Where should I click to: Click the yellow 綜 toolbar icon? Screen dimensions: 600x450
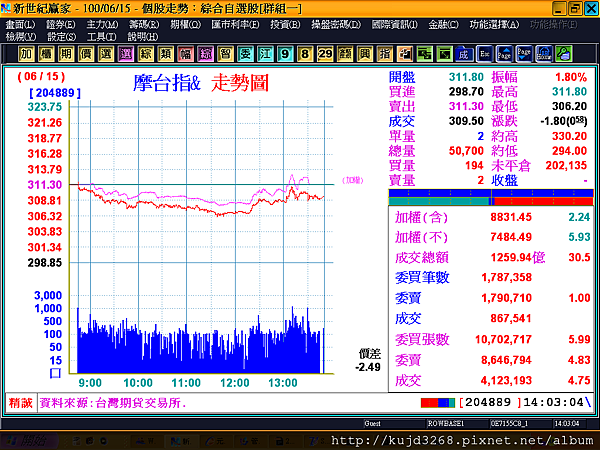coord(145,54)
